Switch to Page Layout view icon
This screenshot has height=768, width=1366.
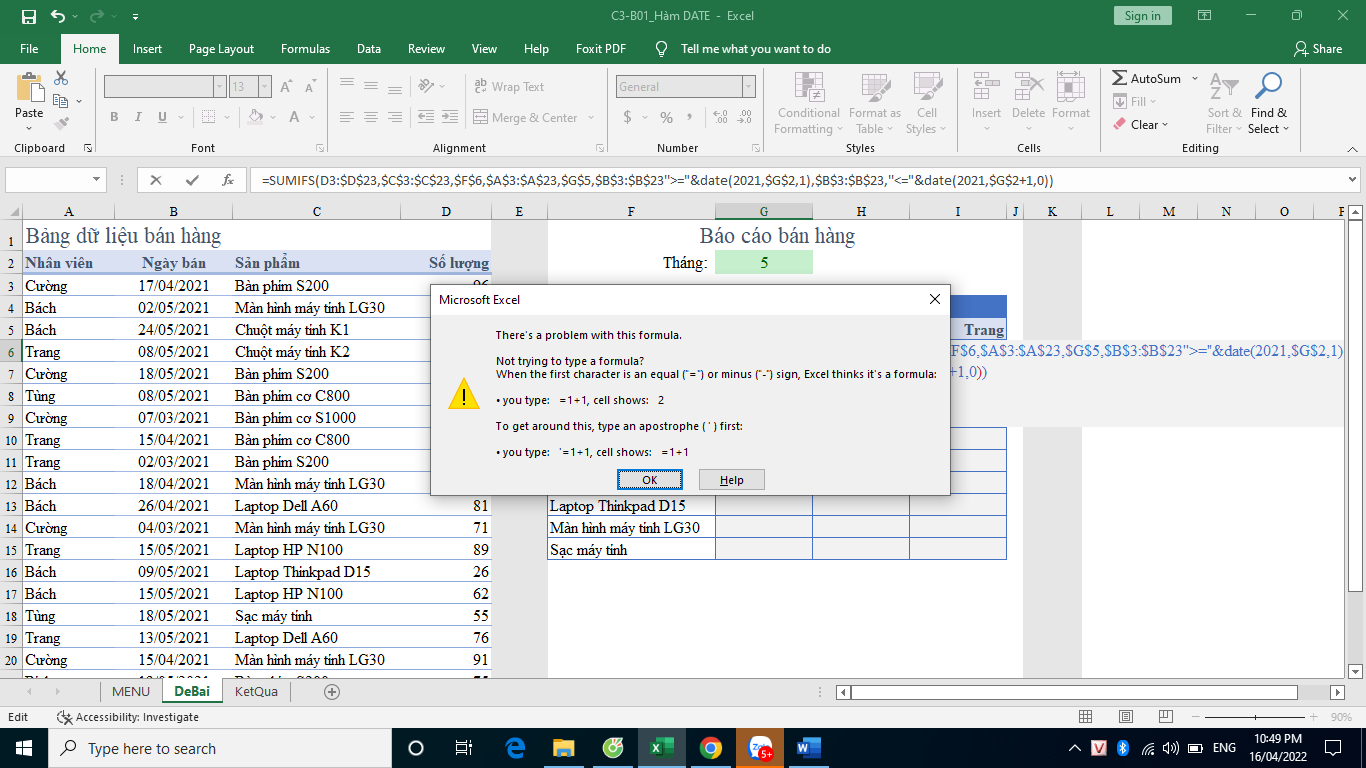1126,717
